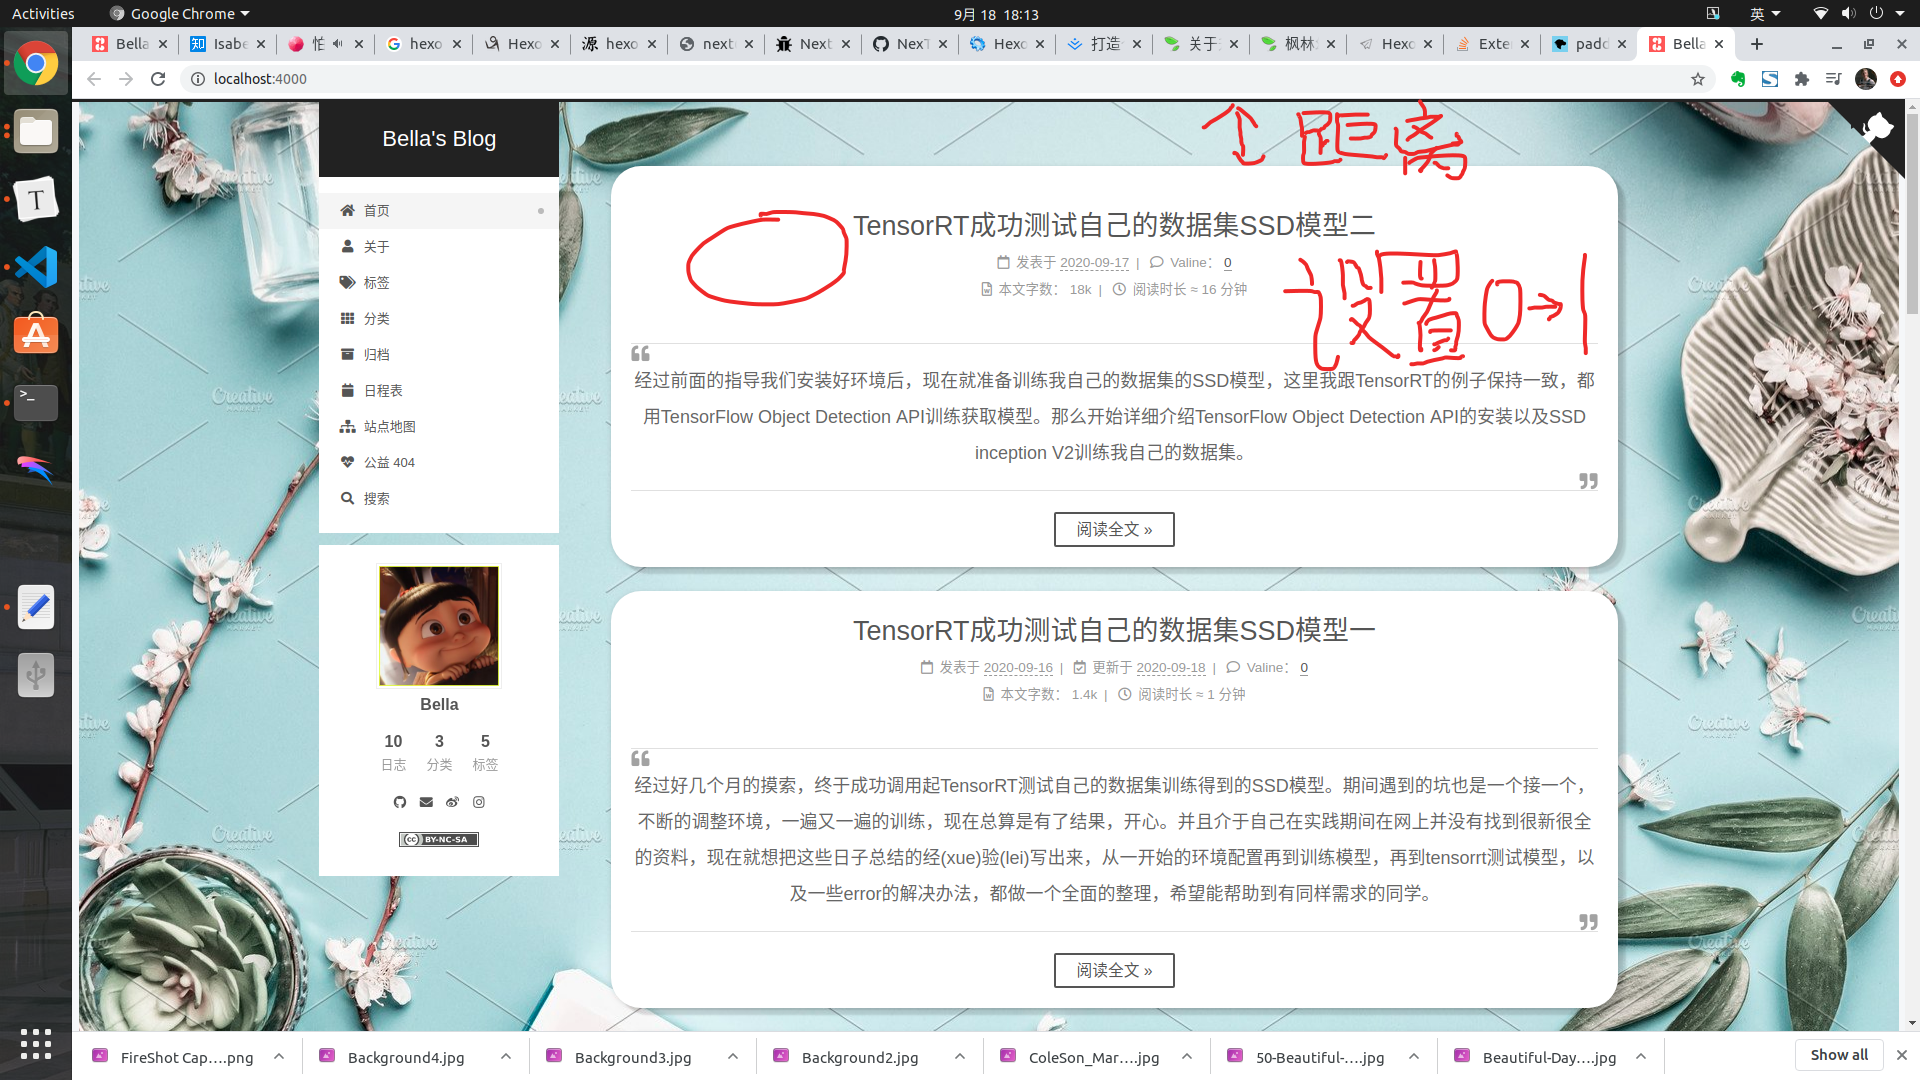1920x1080 pixels.
Task: Expand download options for Background4.jpg
Action: tap(506, 1056)
